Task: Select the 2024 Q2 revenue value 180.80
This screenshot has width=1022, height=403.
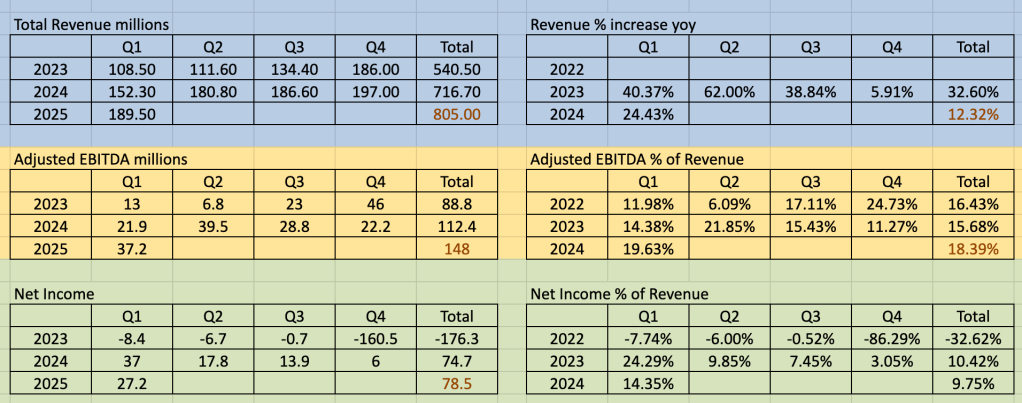Action: (x=213, y=92)
